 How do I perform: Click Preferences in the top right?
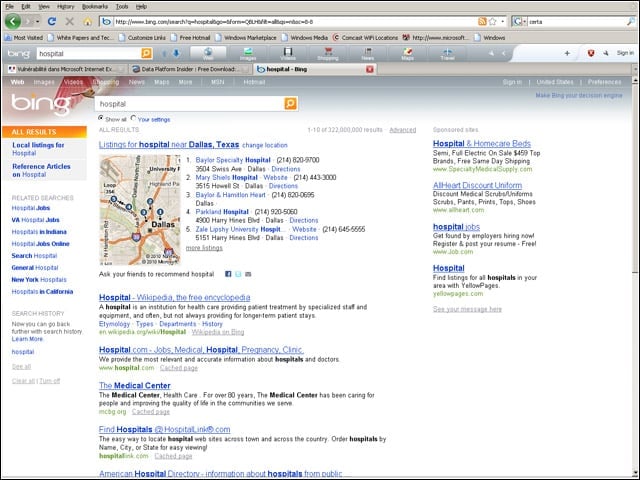pyautogui.click(x=604, y=82)
